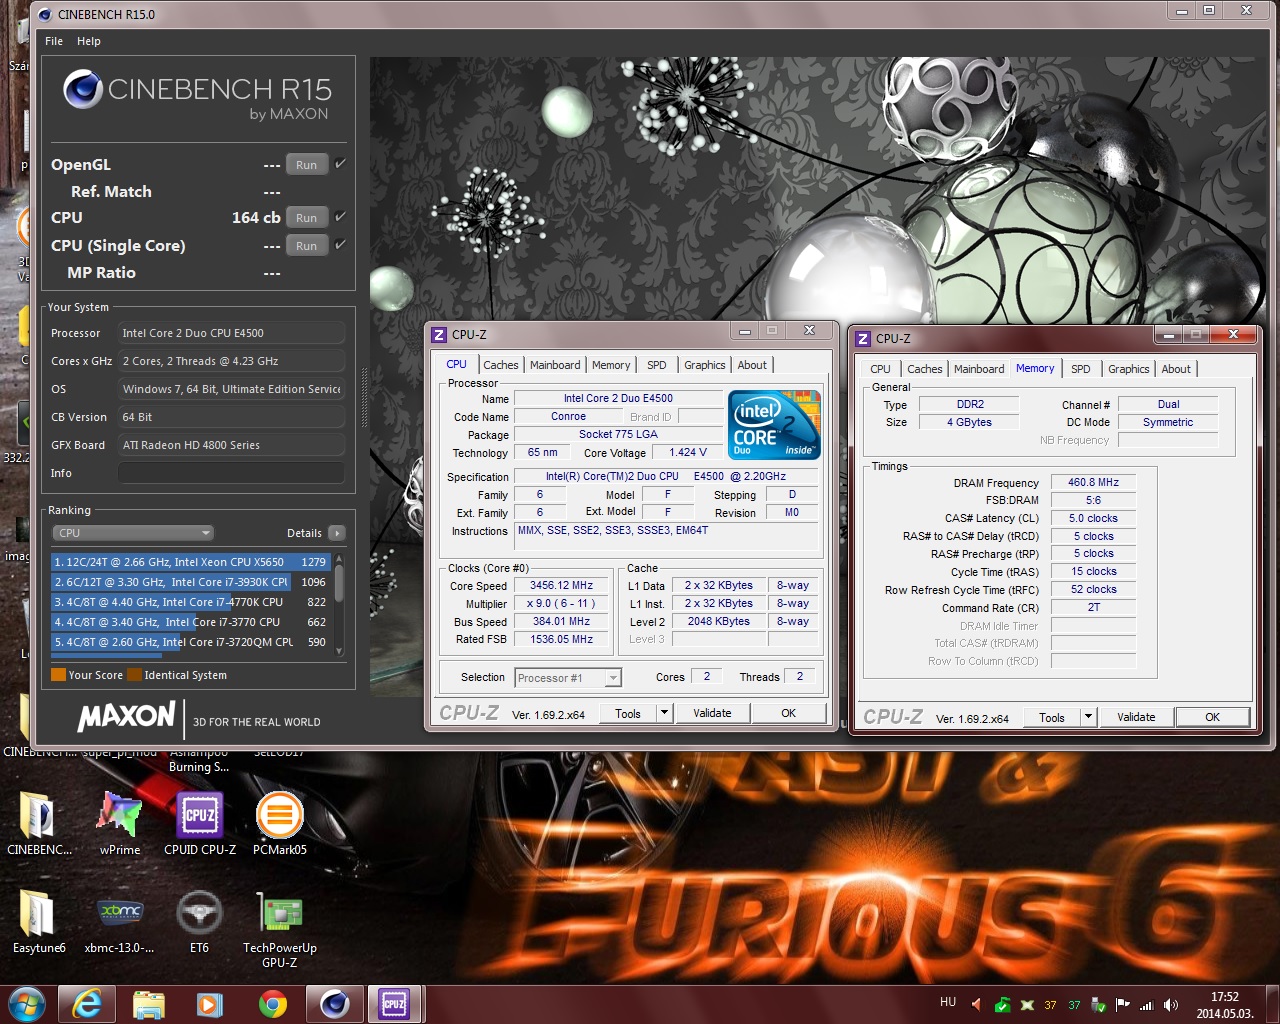Expand Tools dropdown arrow in right CPU-Z

[1088, 718]
